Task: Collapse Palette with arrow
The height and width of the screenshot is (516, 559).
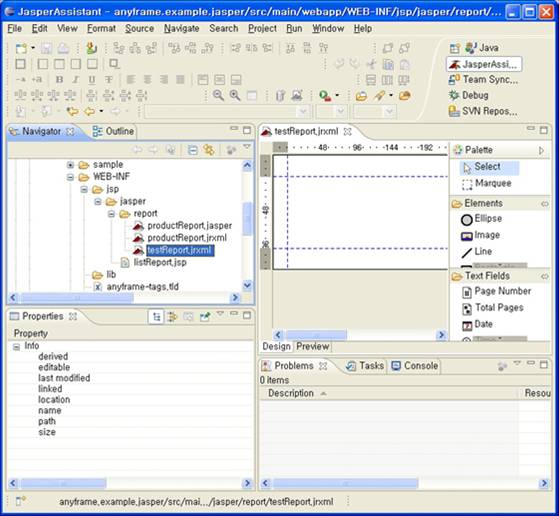Action: [541, 150]
